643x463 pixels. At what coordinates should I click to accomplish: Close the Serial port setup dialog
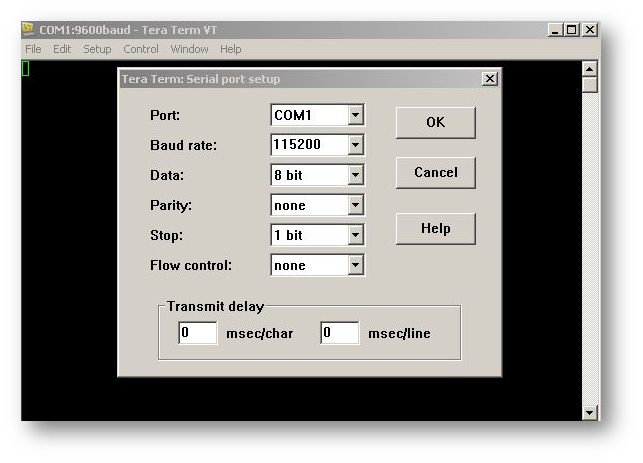[x=489, y=79]
